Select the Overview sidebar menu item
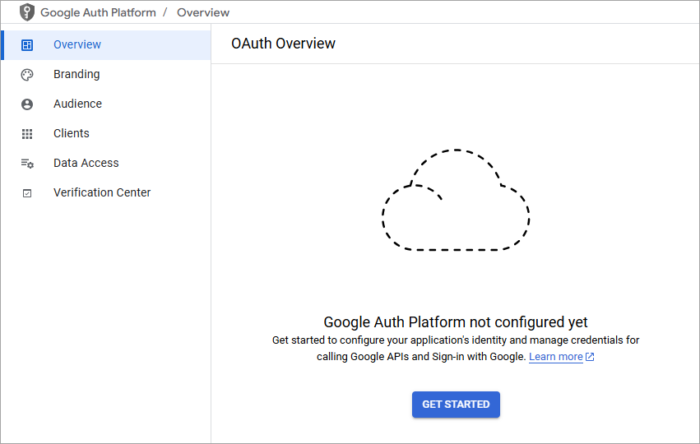This screenshot has height=444, width=700. coord(106,45)
